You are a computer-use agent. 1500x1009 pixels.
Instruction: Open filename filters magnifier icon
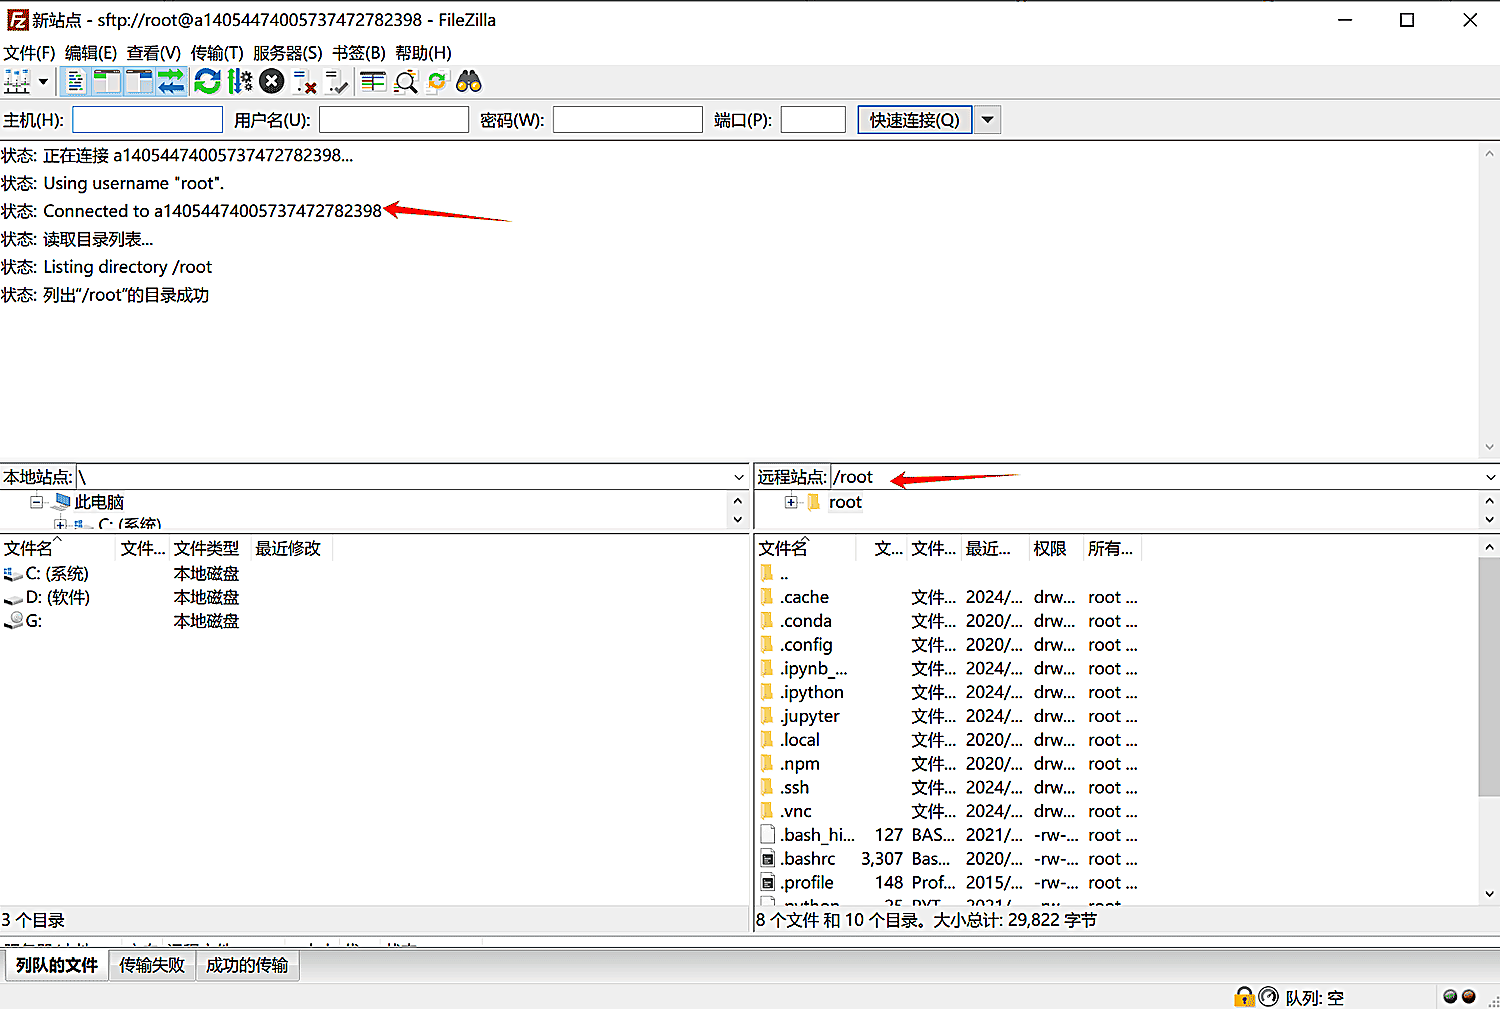coord(405,82)
